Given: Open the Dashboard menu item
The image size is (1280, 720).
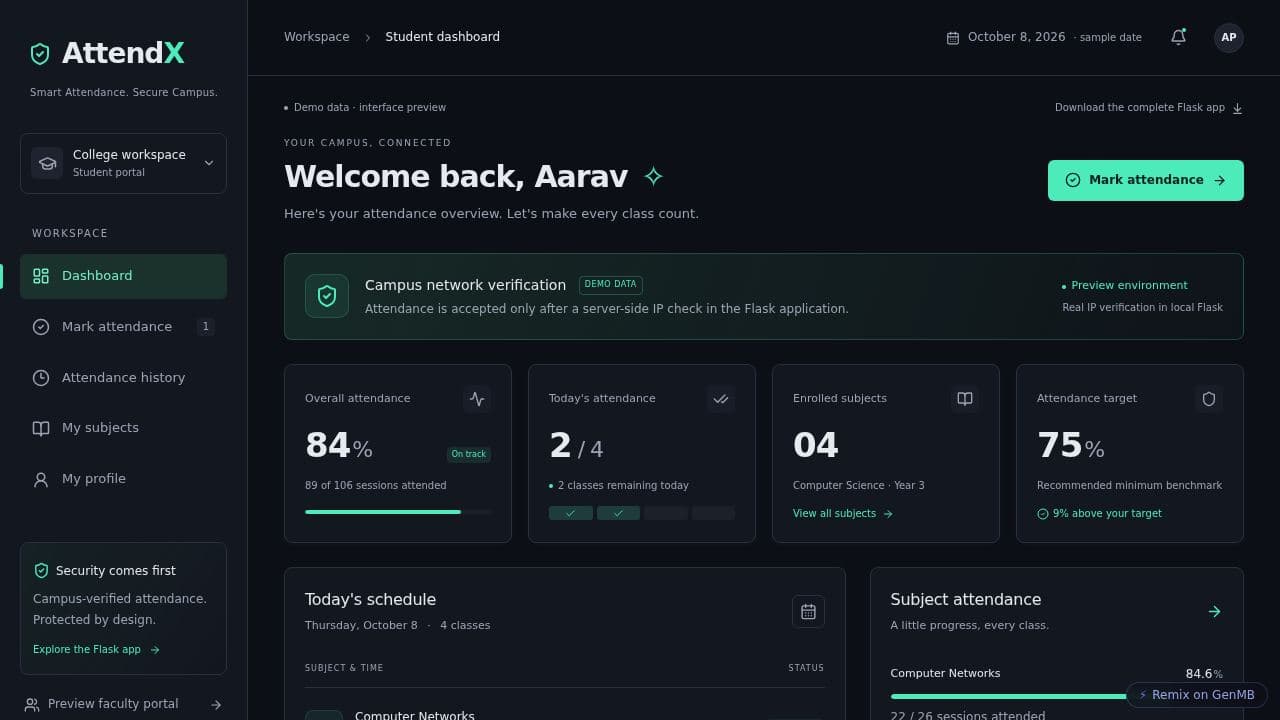Looking at the screenshot, I should coord(123,276).
